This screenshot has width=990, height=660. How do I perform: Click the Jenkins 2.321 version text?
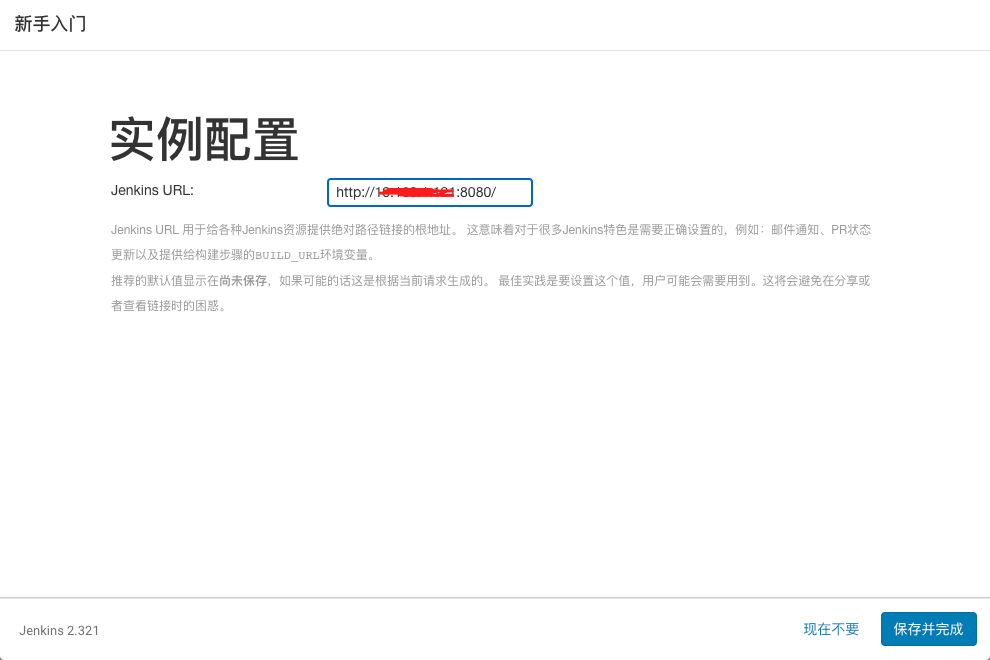[59, 630]
